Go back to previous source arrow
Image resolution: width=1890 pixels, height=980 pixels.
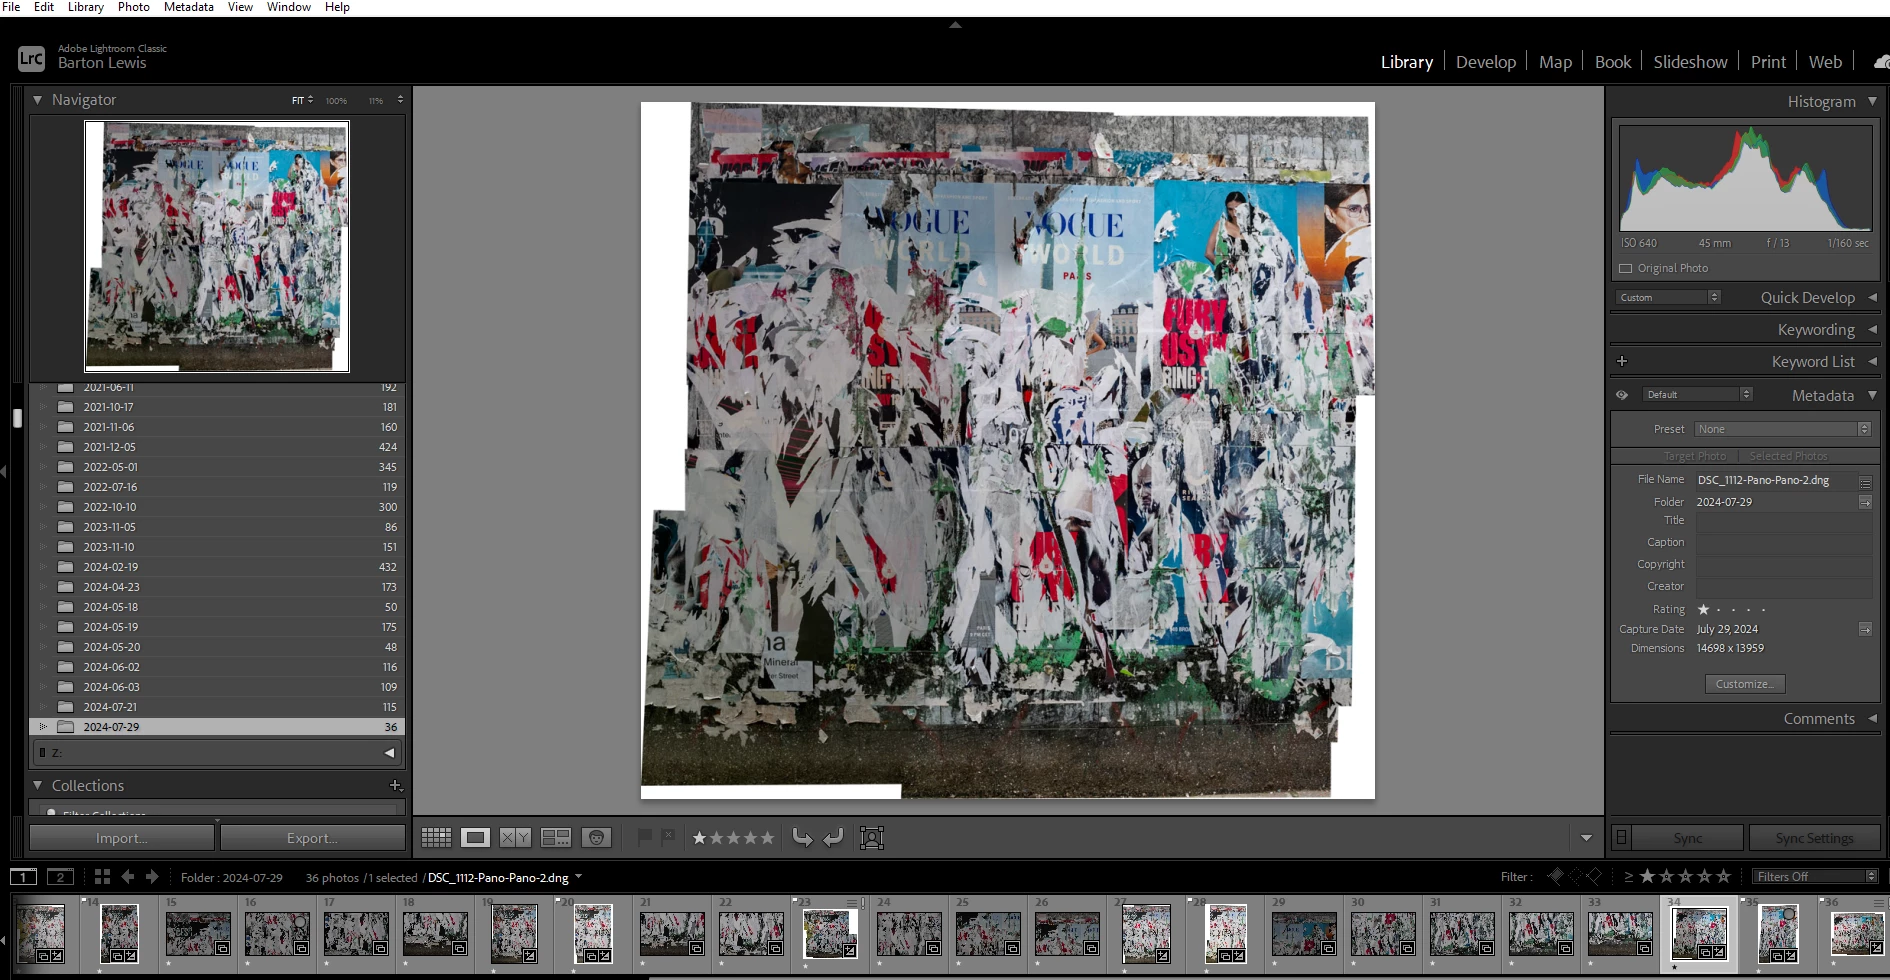127,877
